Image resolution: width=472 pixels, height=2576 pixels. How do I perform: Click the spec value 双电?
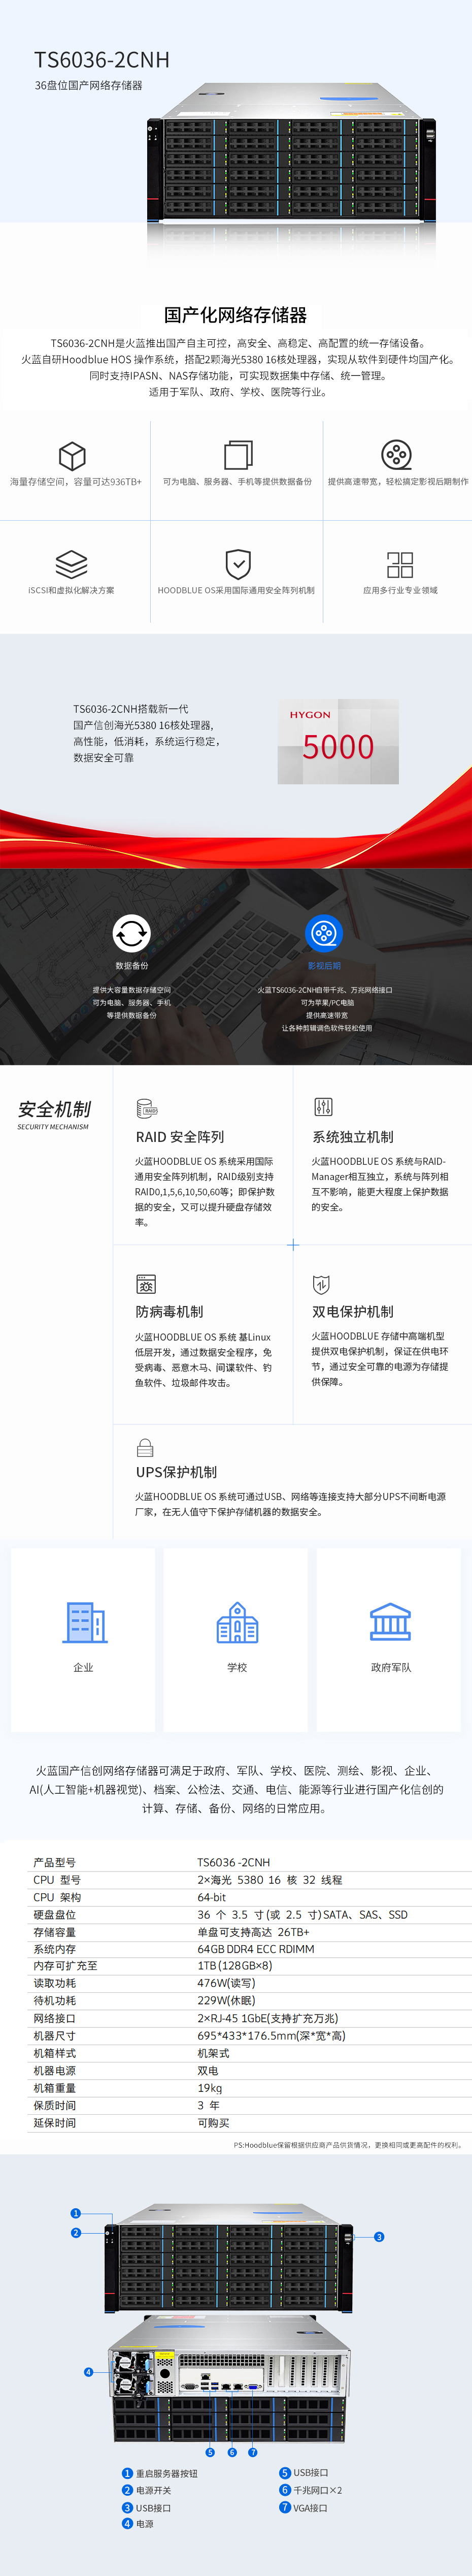pyautogui.click(x=207, y=2070)
